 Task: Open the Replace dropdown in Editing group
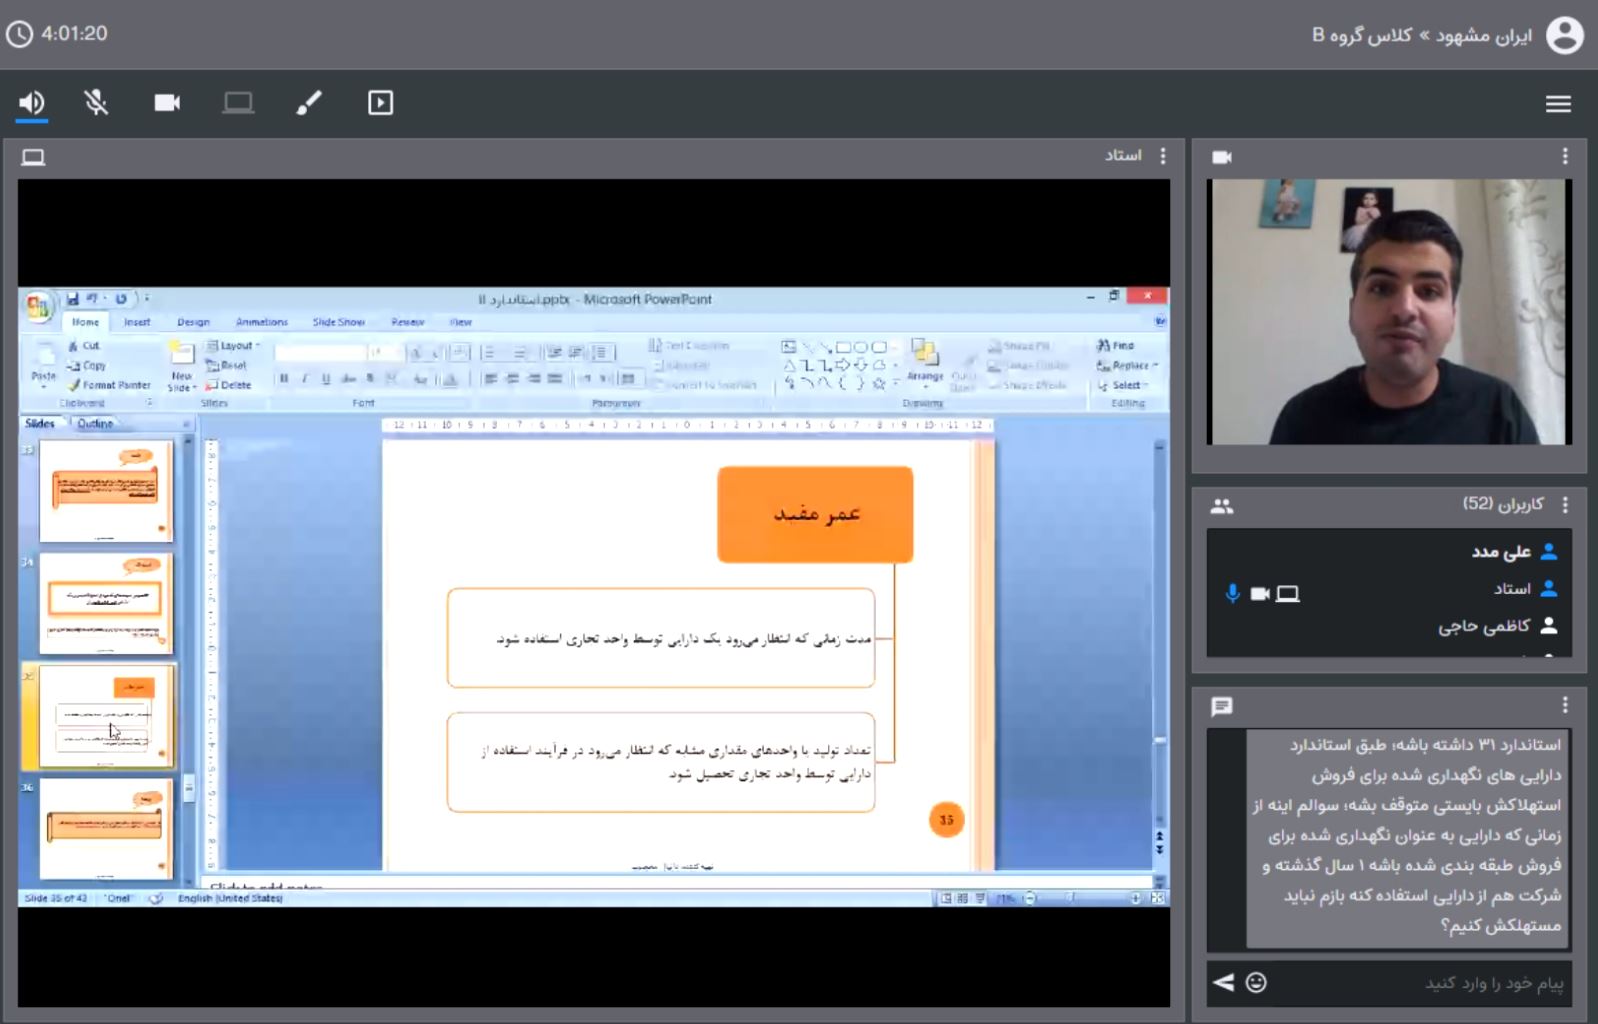coord(1127,365)
